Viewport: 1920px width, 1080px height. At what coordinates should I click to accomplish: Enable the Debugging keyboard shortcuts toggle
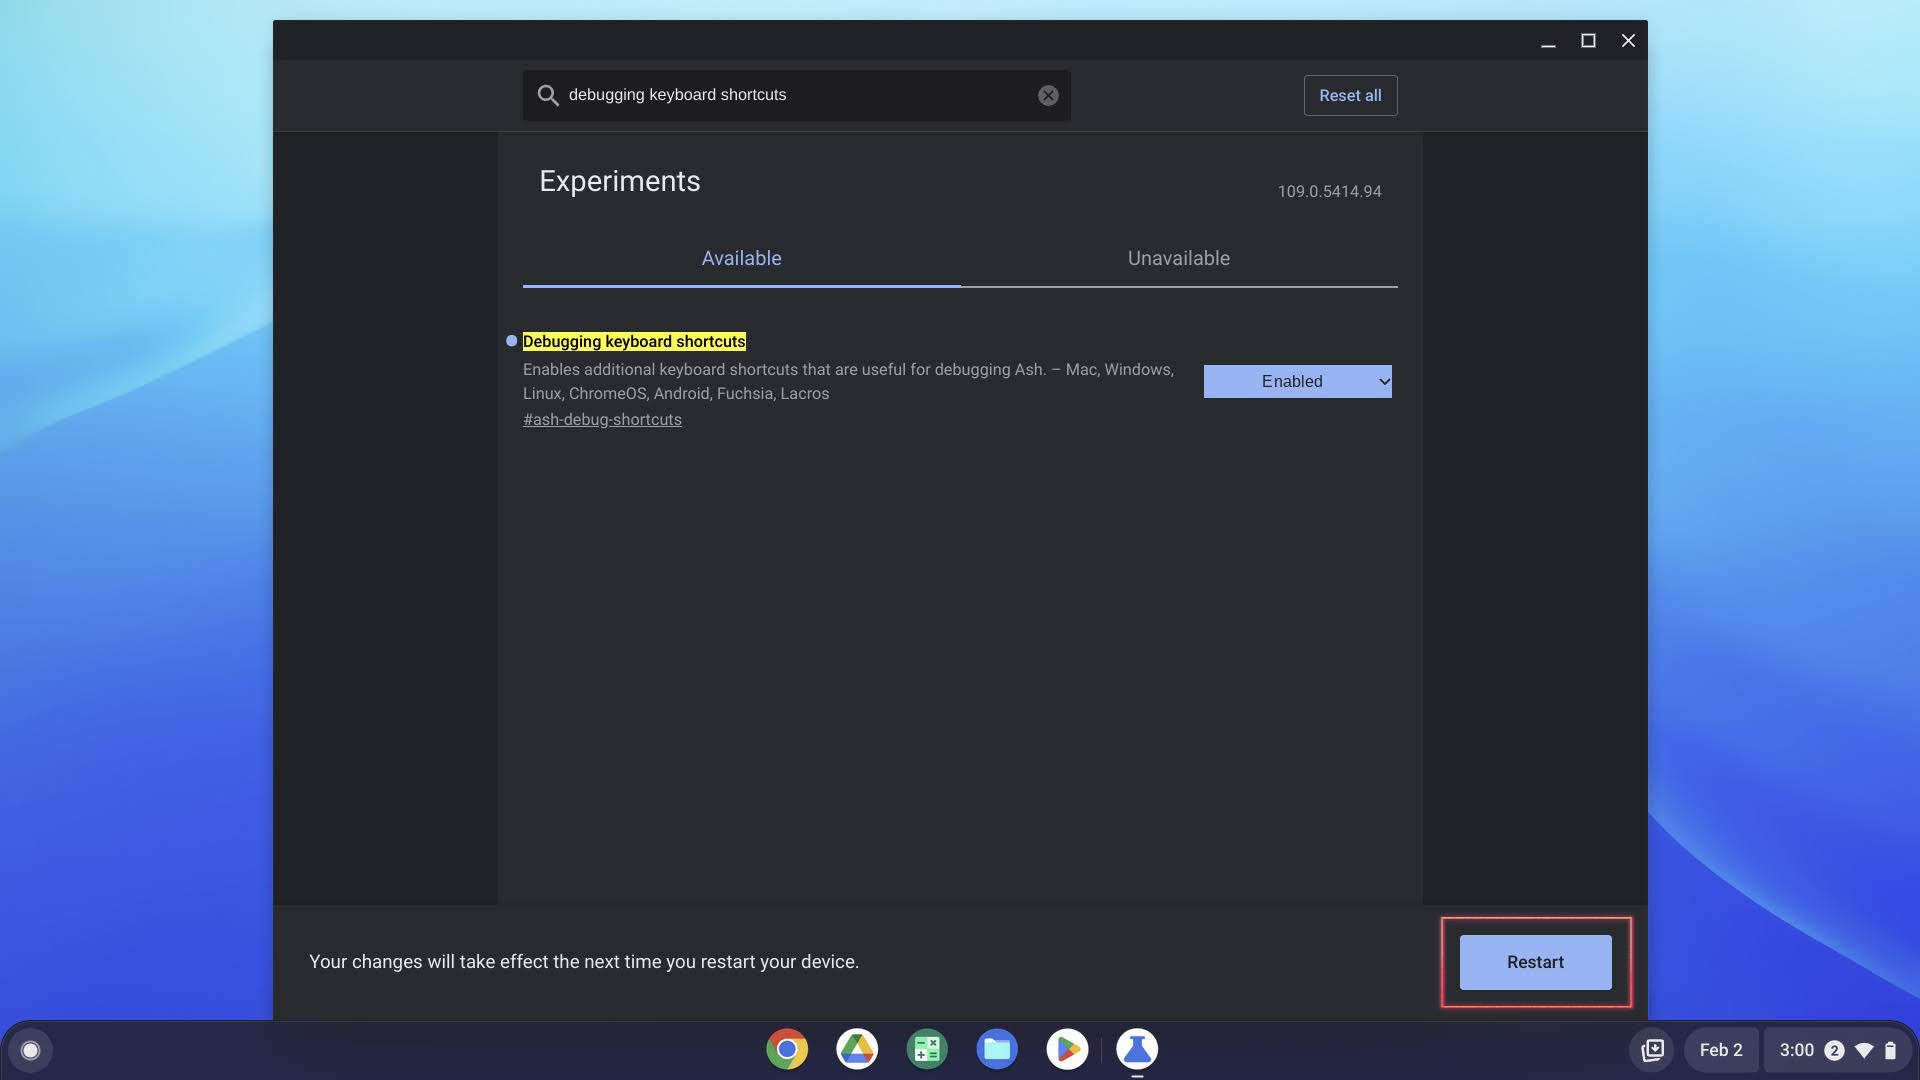pyautogui.click(x=1296, y=381)
